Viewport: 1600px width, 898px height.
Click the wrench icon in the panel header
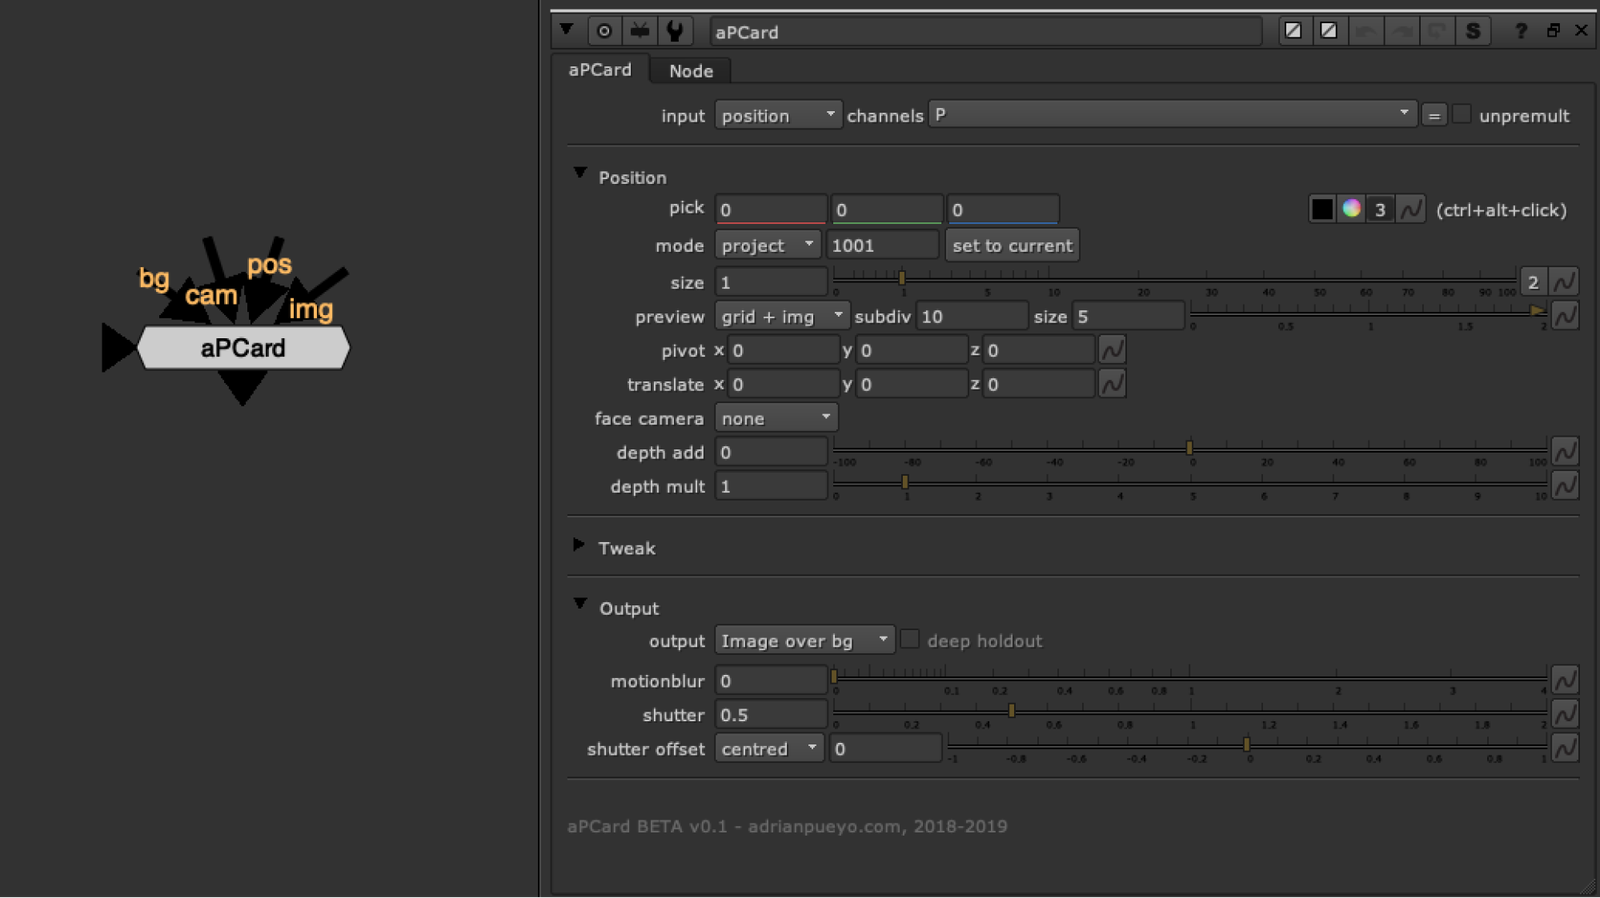675,31
